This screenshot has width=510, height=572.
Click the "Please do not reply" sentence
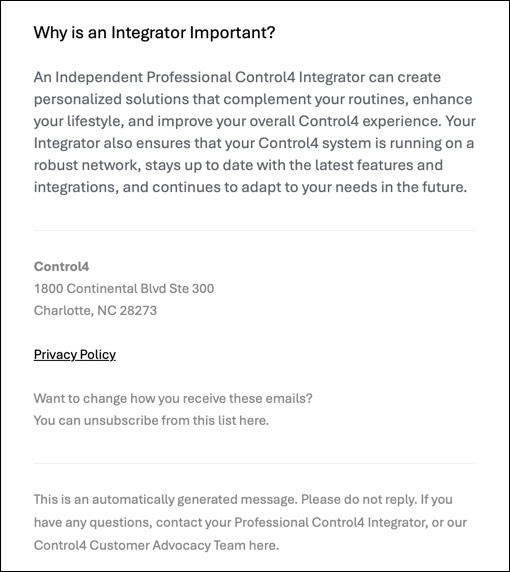[359, 499]
